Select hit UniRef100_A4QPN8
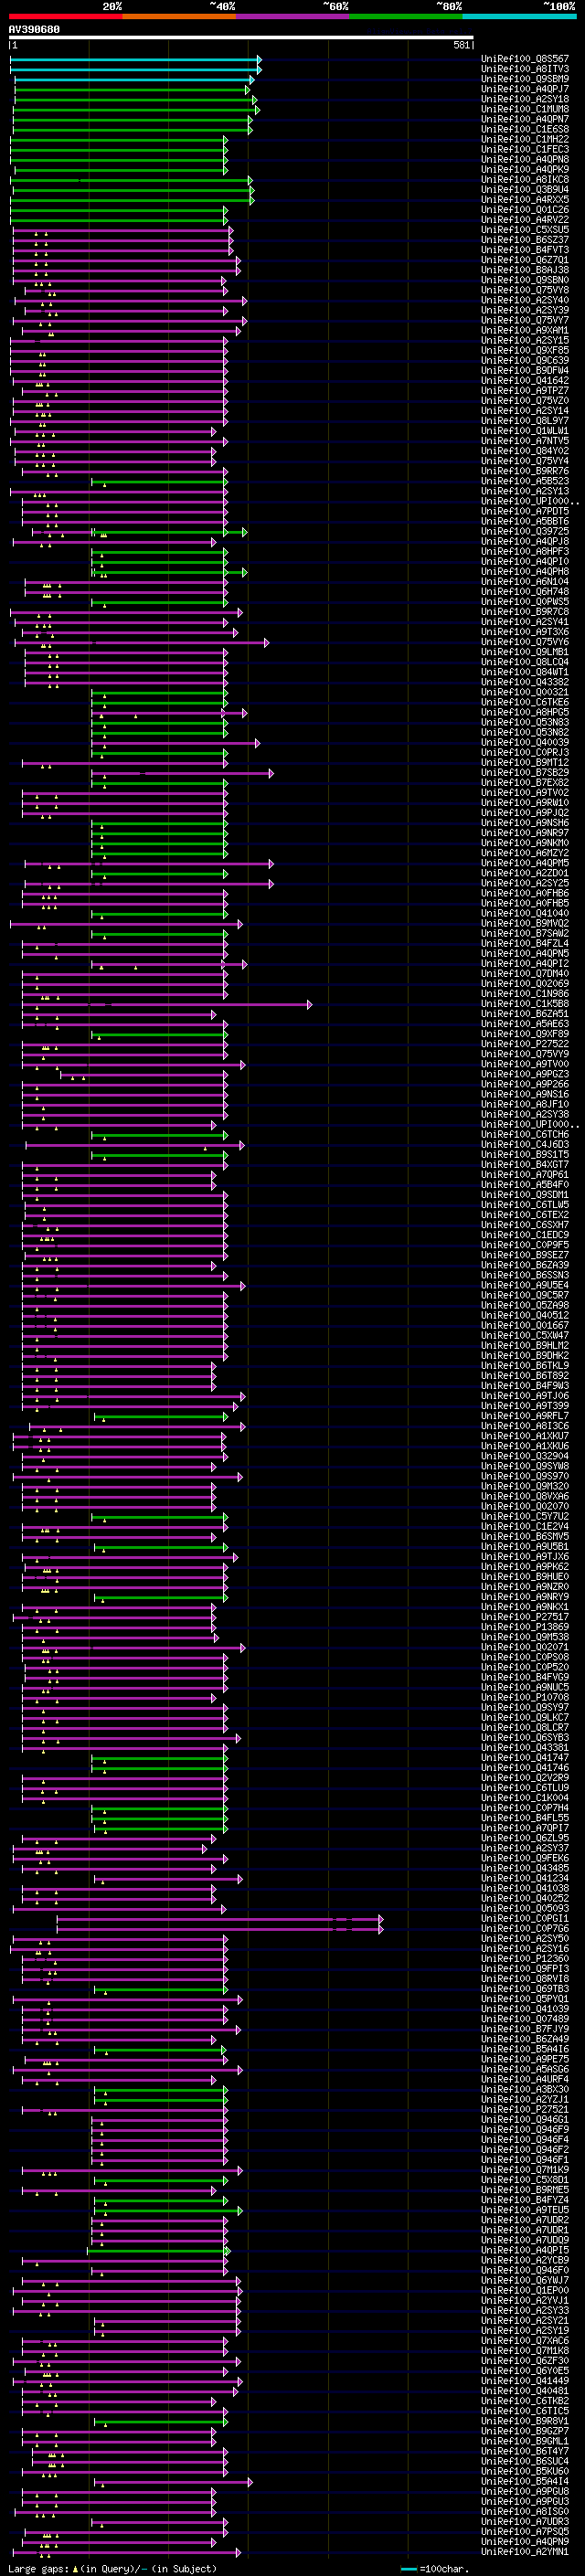 pos(525,159)
